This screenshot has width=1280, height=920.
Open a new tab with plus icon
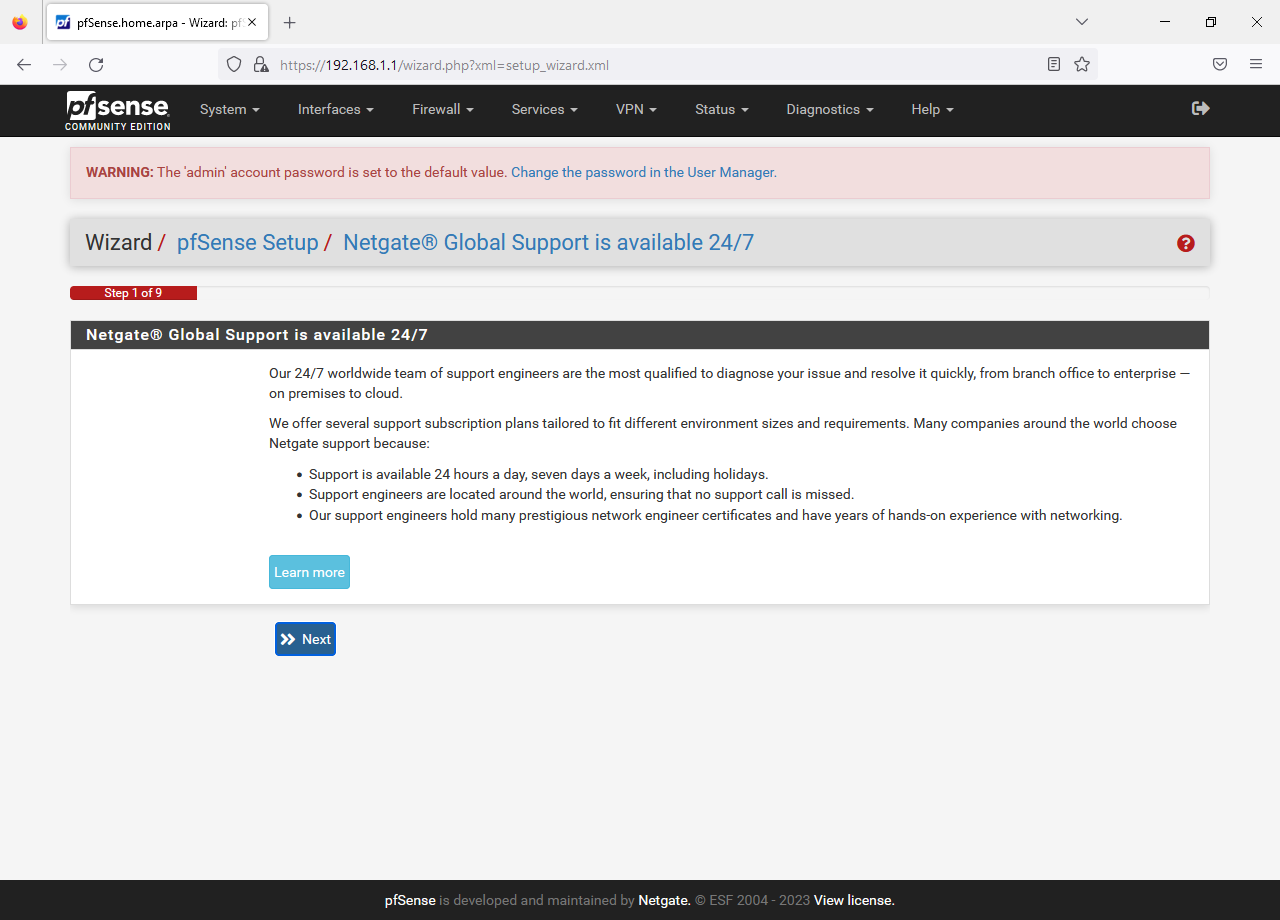290,22
